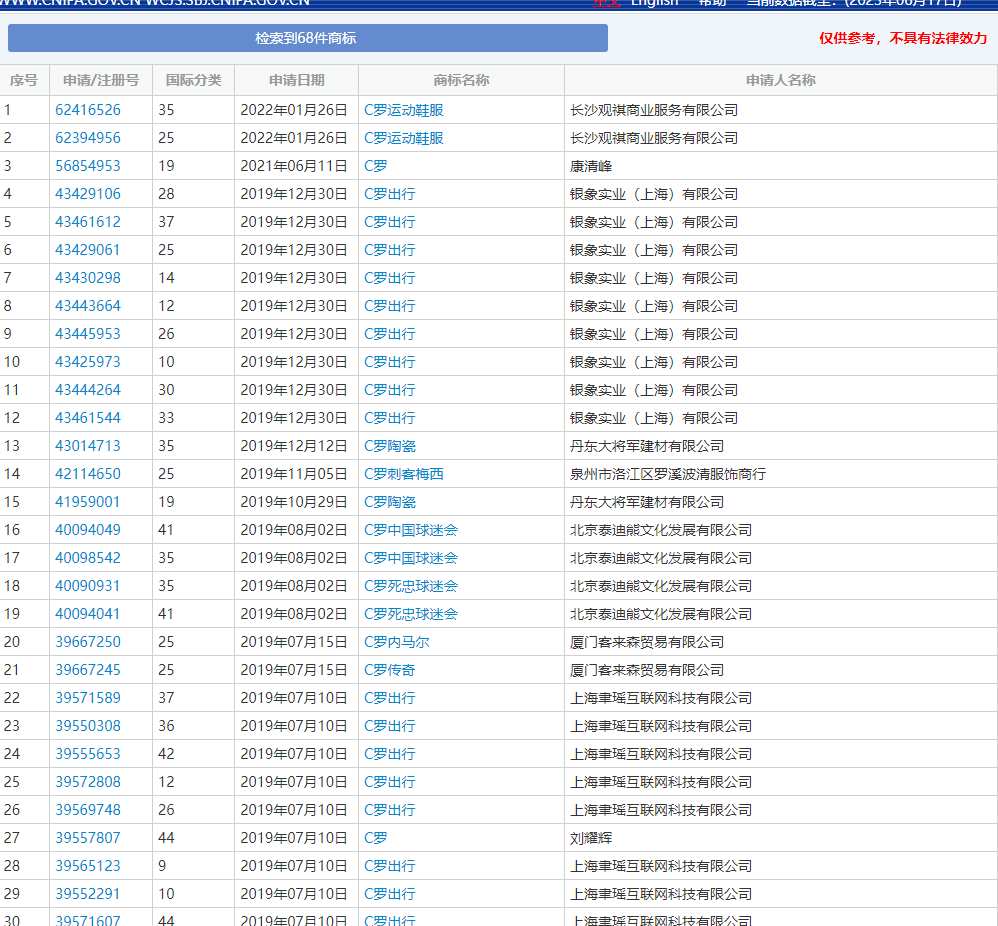
Task: Open registration number 43461612
Action: click(88, 222)
